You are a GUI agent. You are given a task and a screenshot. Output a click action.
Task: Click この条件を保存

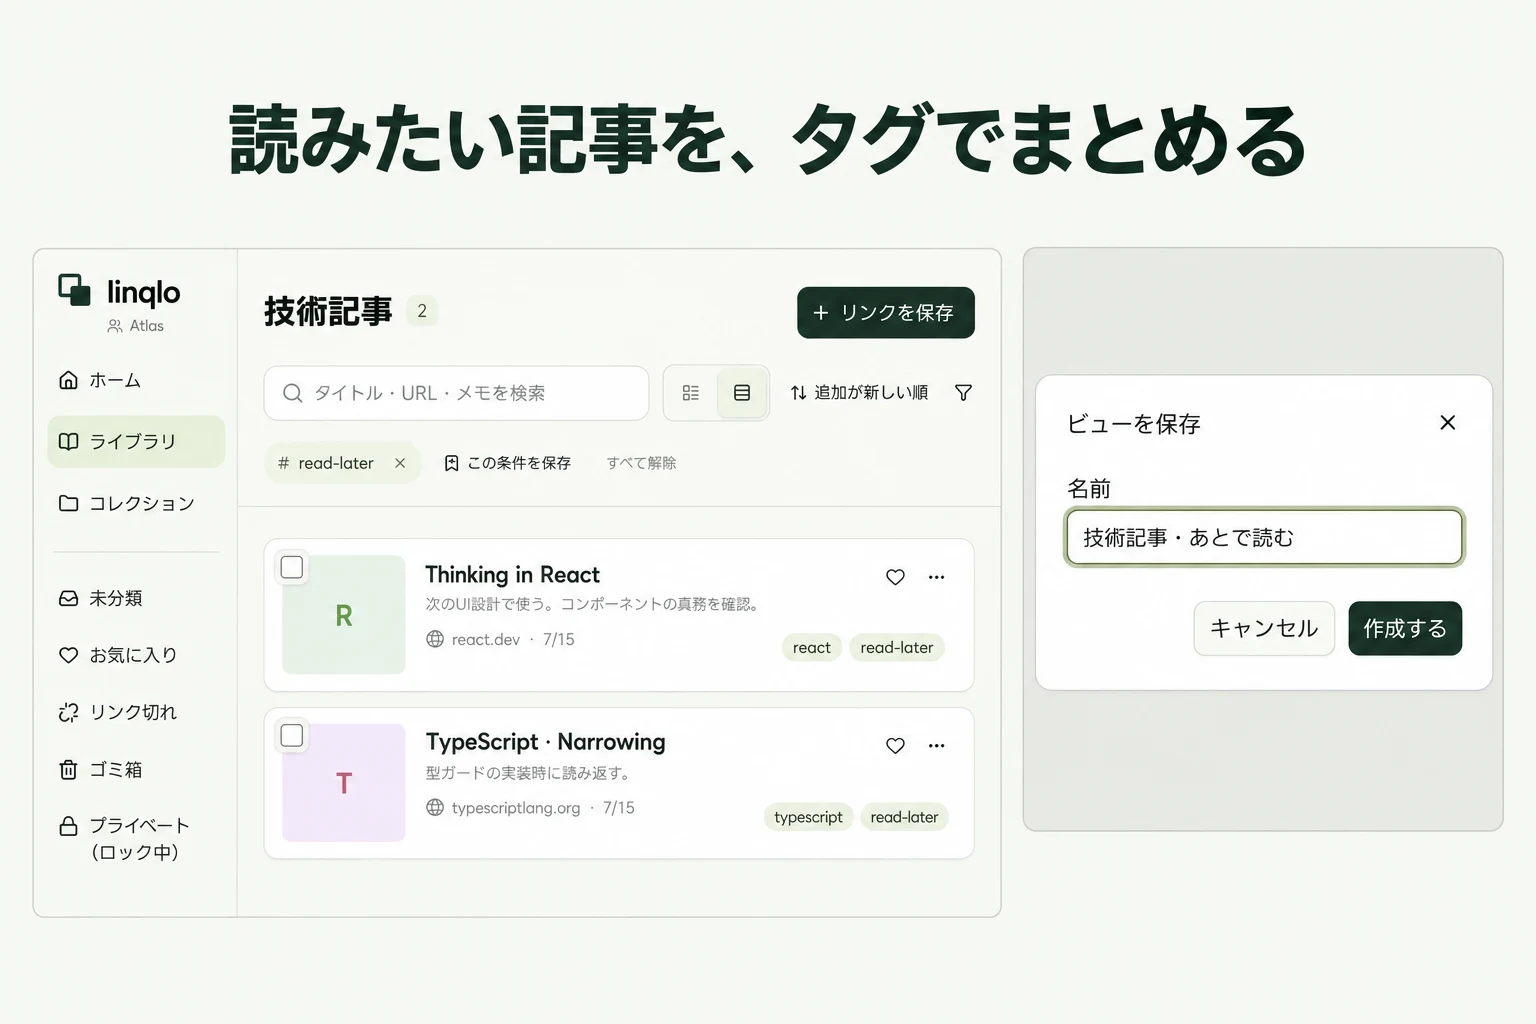[508, 463]
